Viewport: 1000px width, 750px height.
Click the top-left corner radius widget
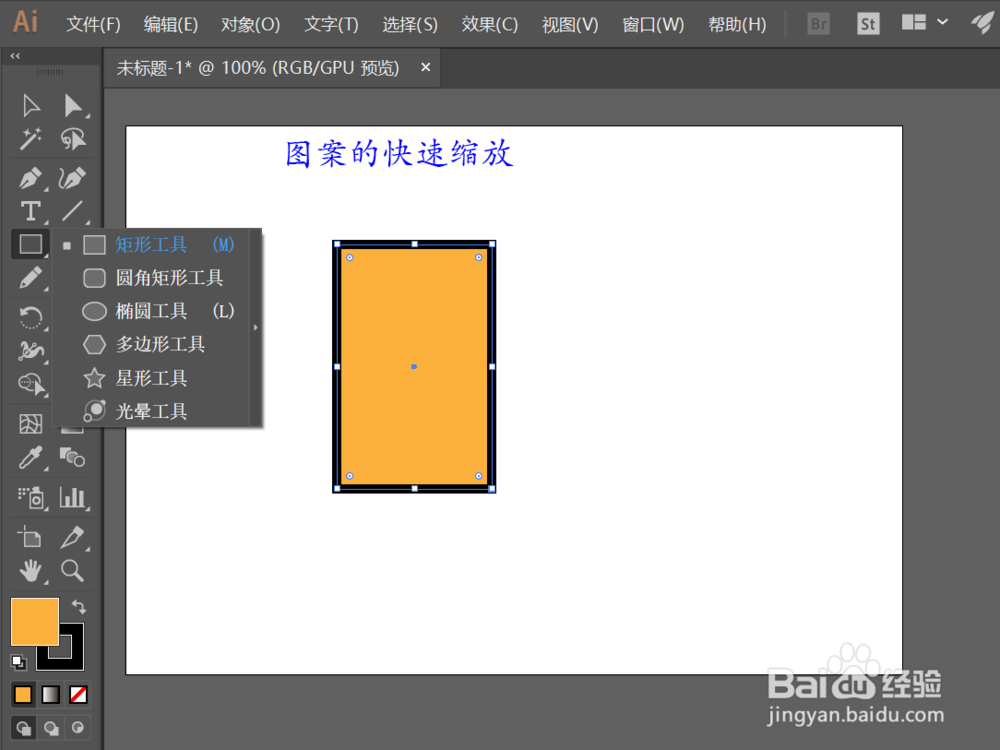point(349,258)
